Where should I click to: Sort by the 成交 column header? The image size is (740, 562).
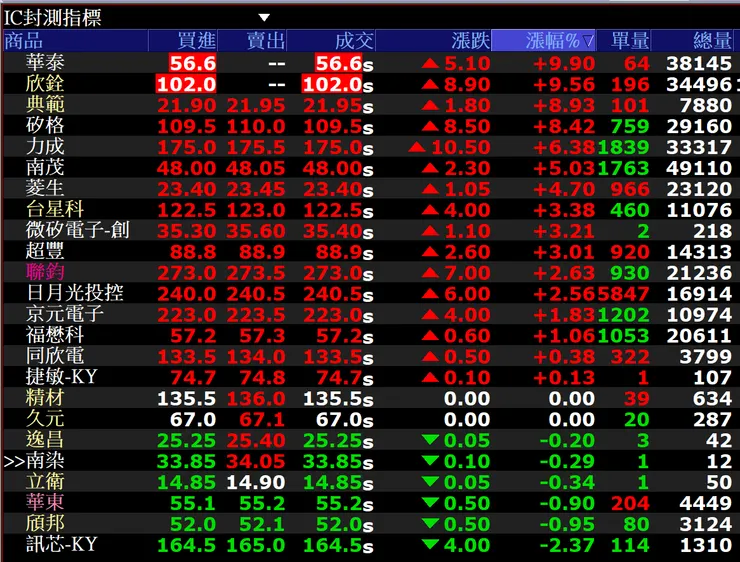pos(331,41)
